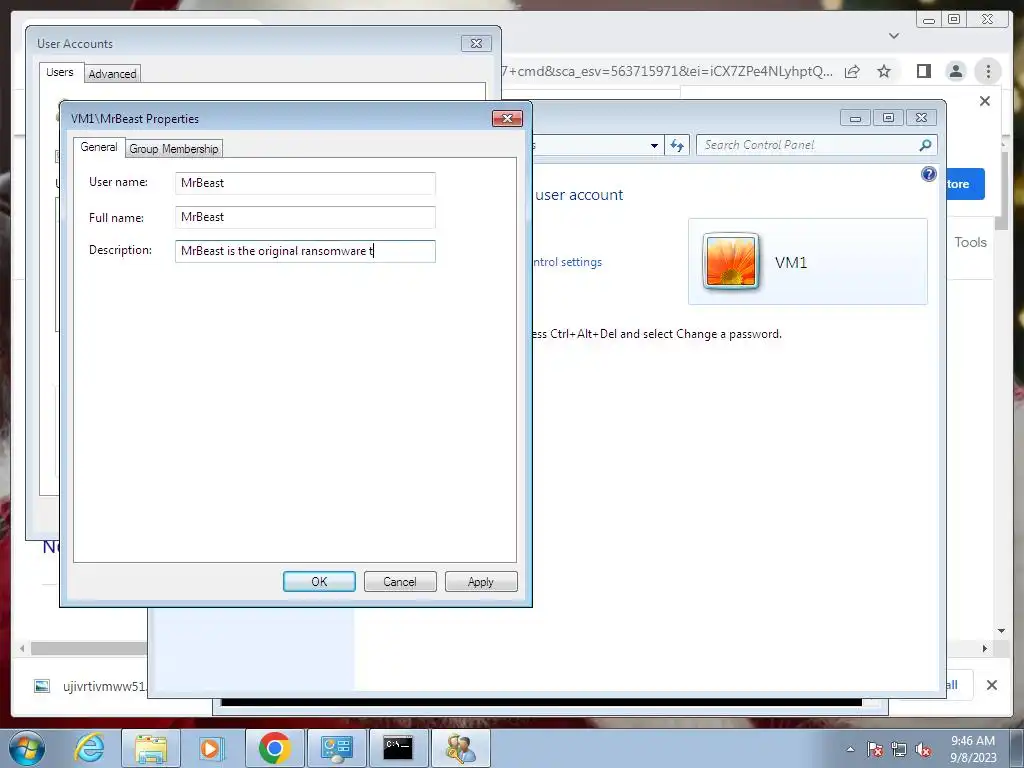The image size is (1024, 768).
Task: Open the taskbar clock and date
Action: (973, 749)
